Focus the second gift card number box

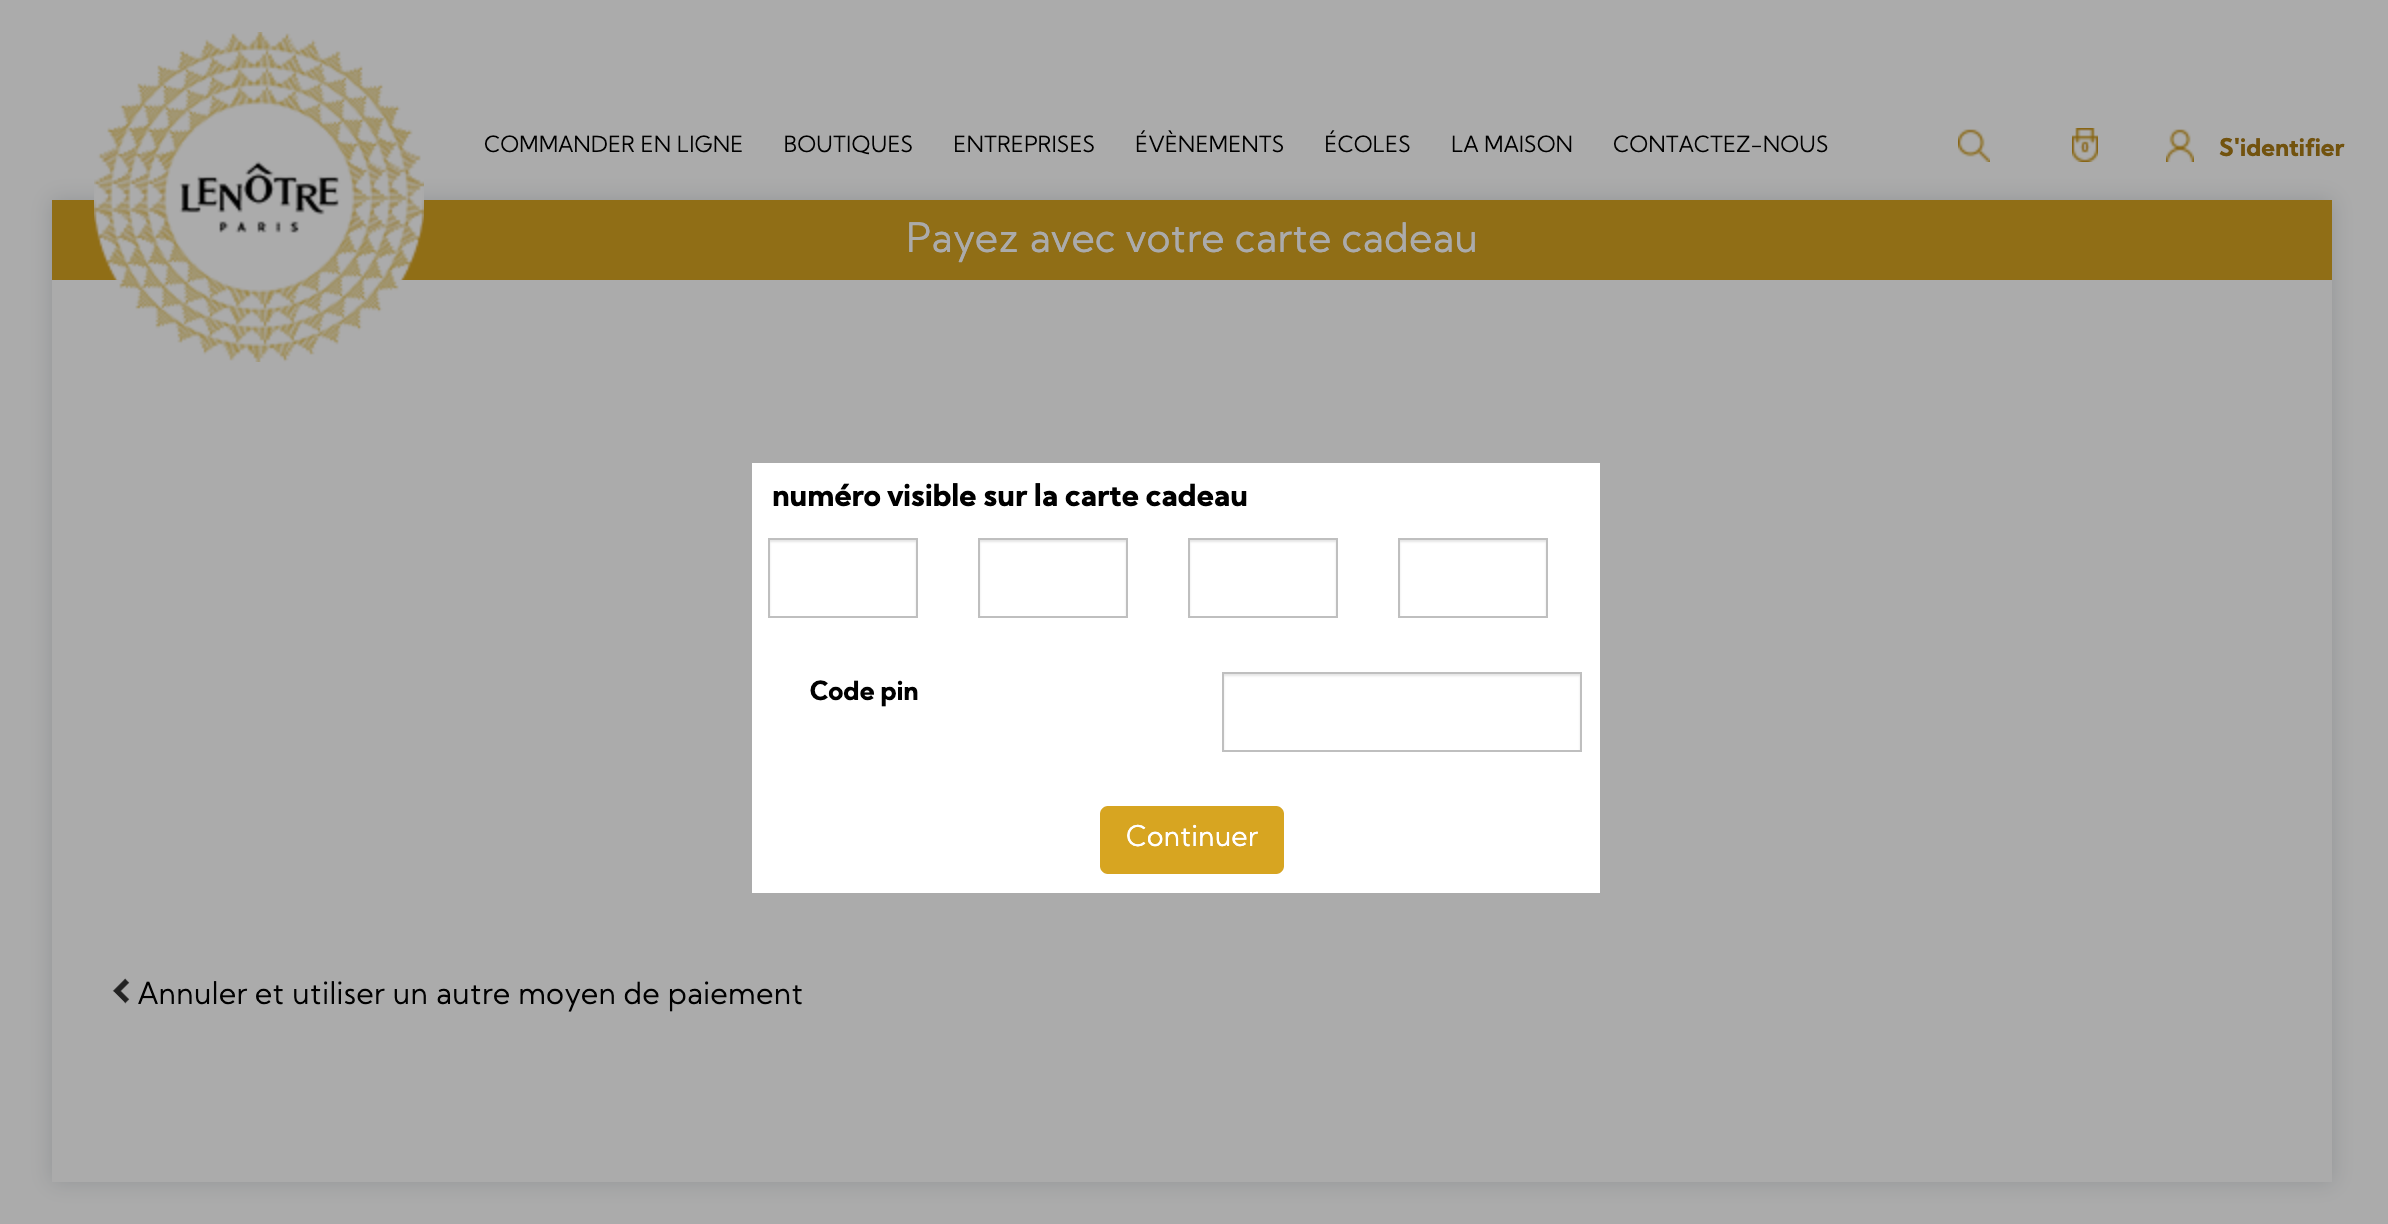coord(1053,578)
